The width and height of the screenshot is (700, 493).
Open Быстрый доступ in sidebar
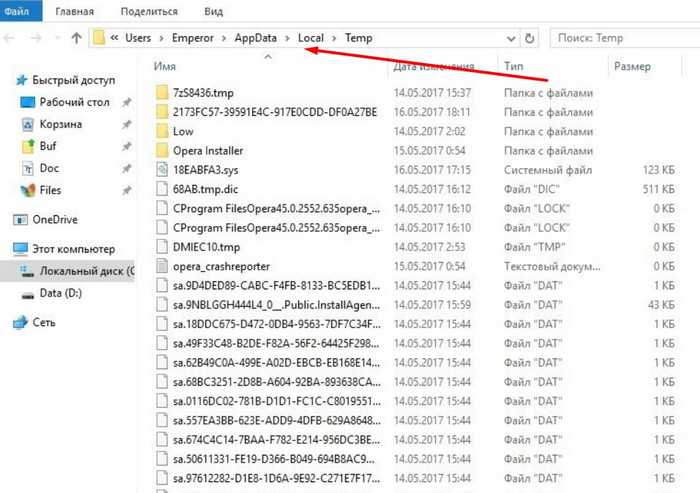[x=74, y=80]
